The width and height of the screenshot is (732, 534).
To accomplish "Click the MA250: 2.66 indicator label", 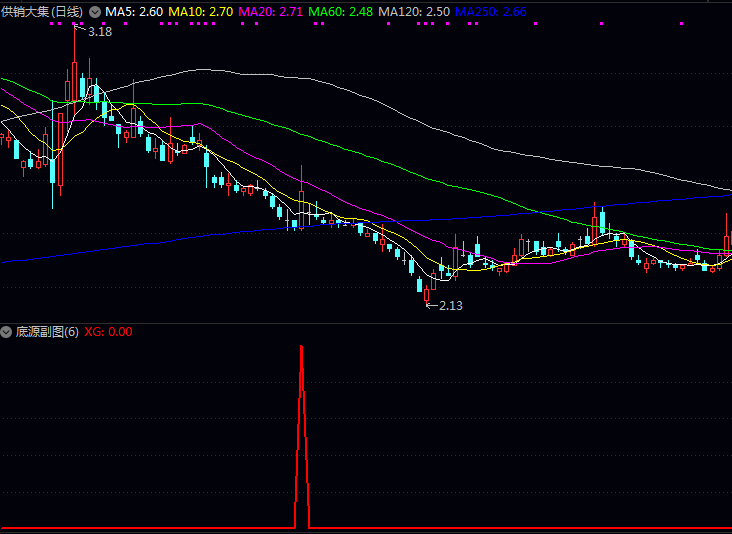I will coord(491,12).
